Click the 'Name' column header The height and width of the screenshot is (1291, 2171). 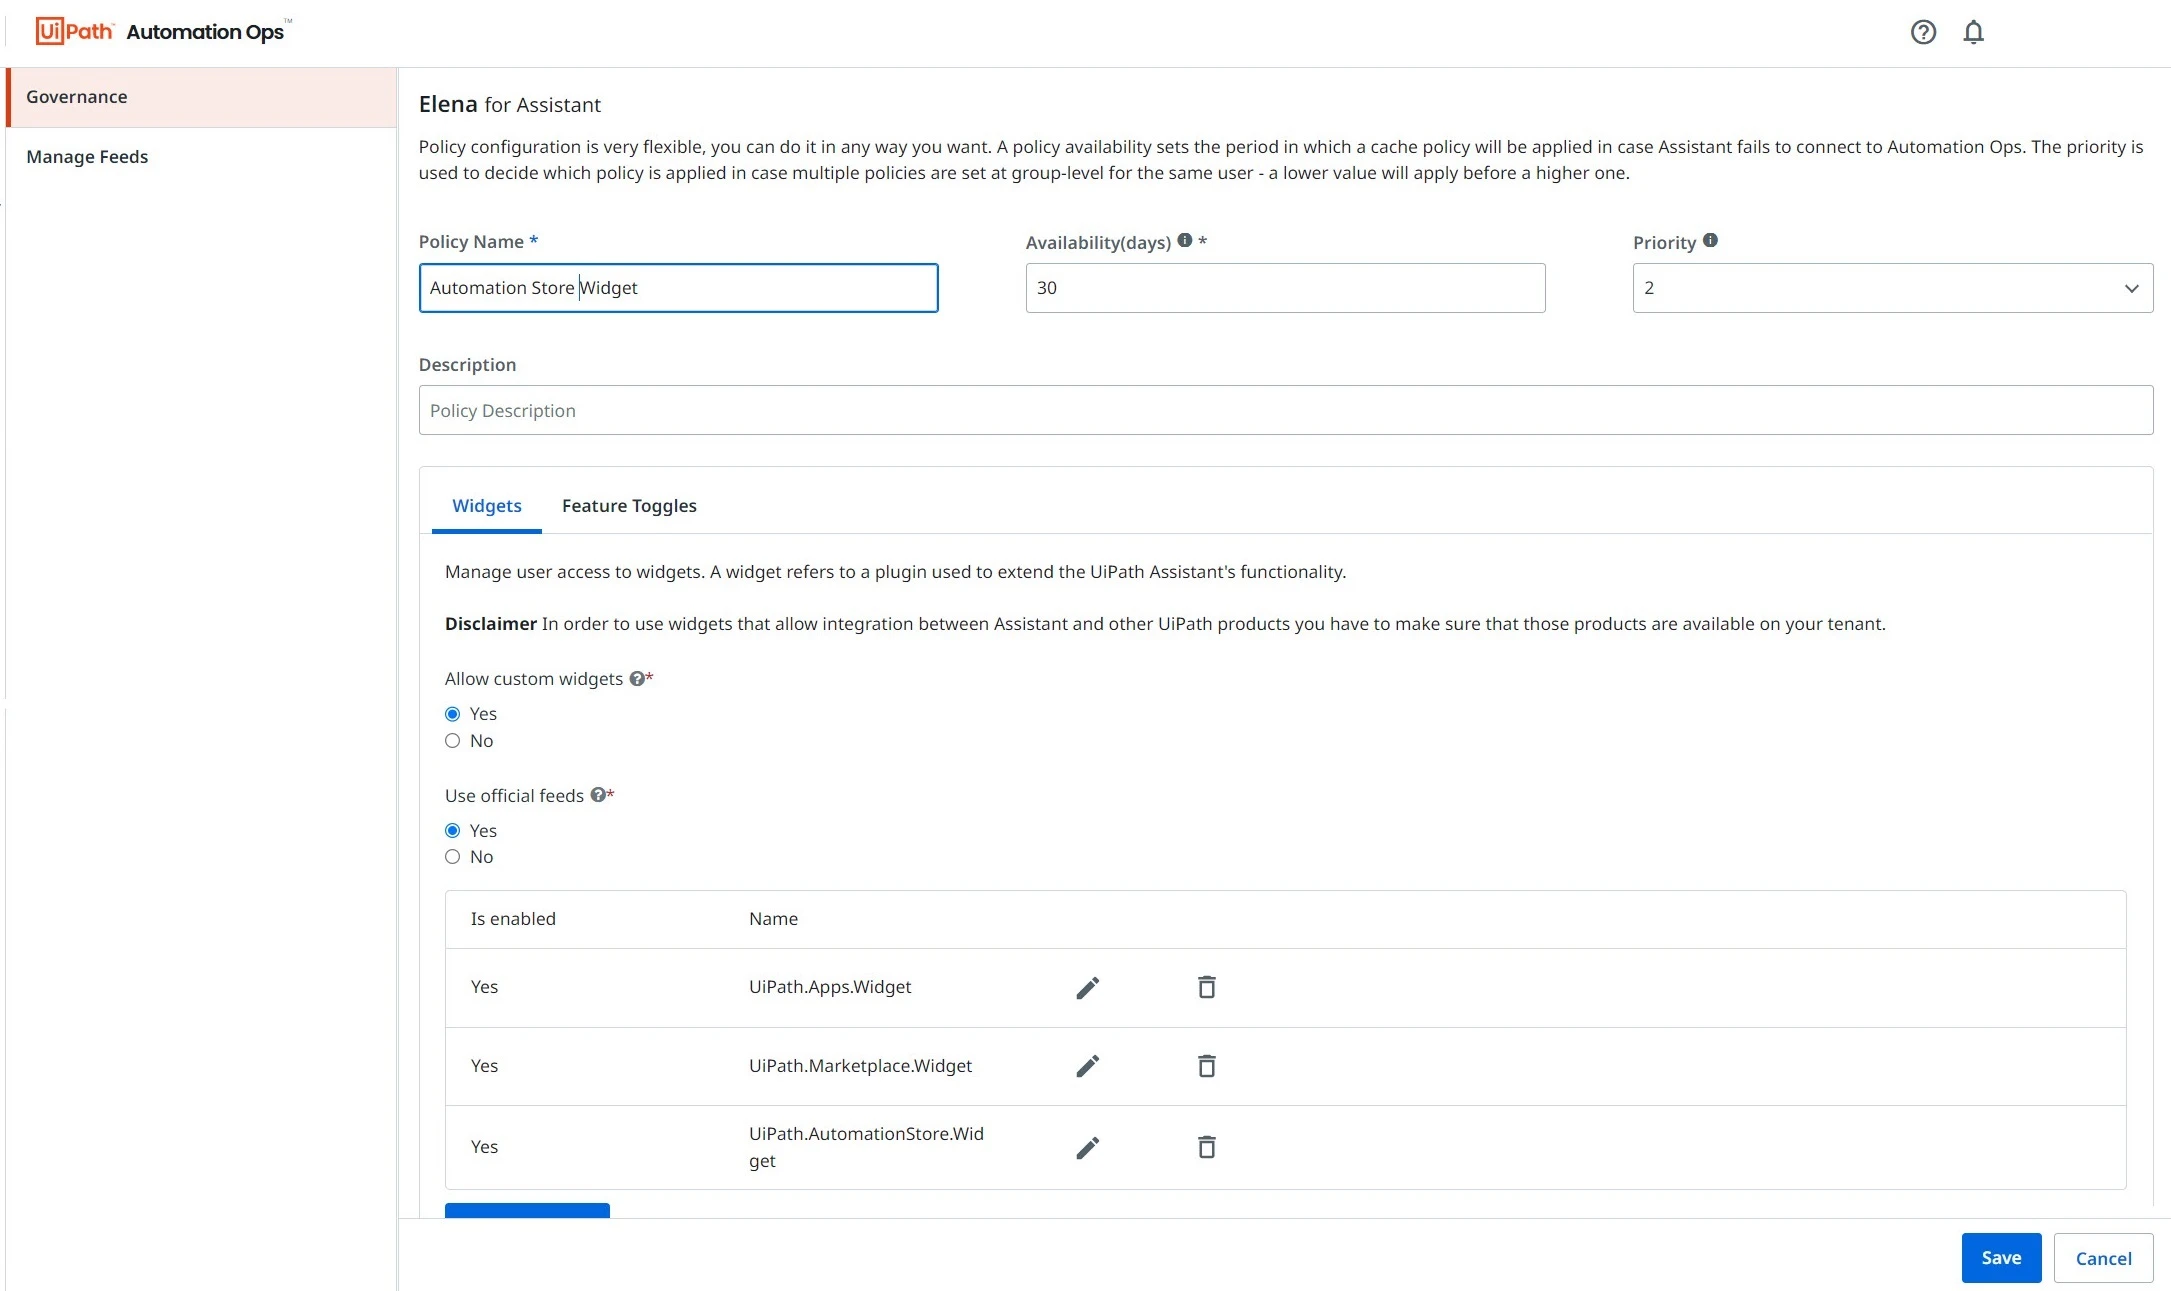(773, 919)
